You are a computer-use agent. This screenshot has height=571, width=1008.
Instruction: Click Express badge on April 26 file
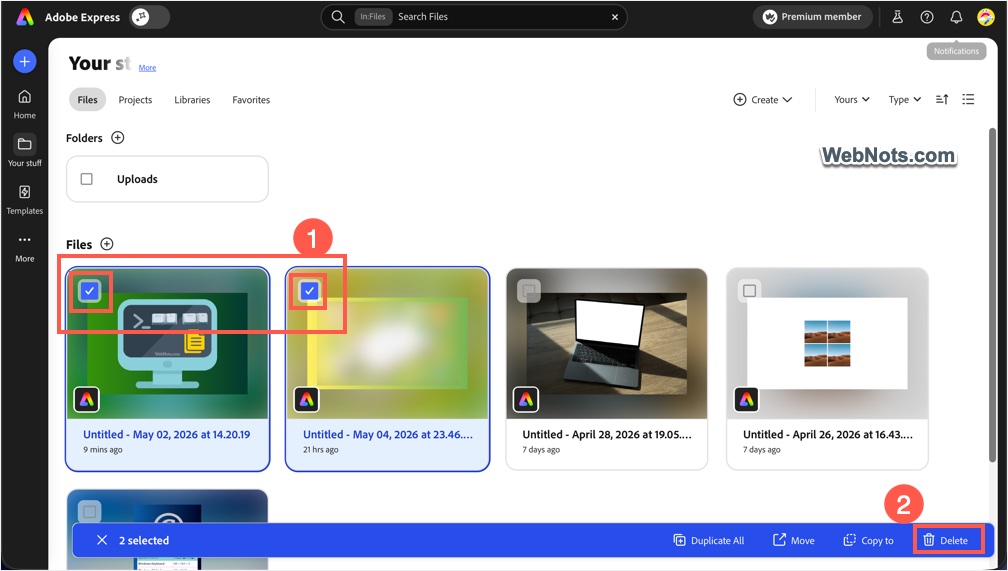746,400
